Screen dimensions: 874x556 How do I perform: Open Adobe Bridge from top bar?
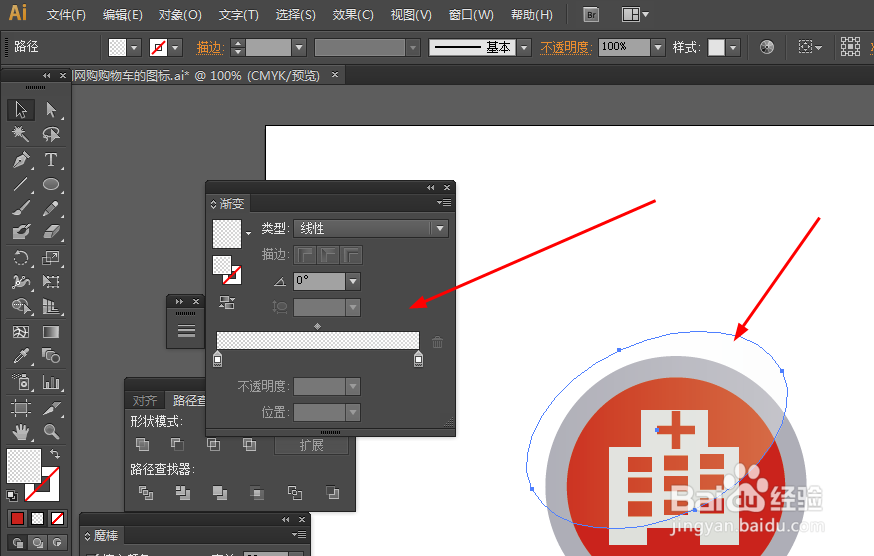coord(591,15)
